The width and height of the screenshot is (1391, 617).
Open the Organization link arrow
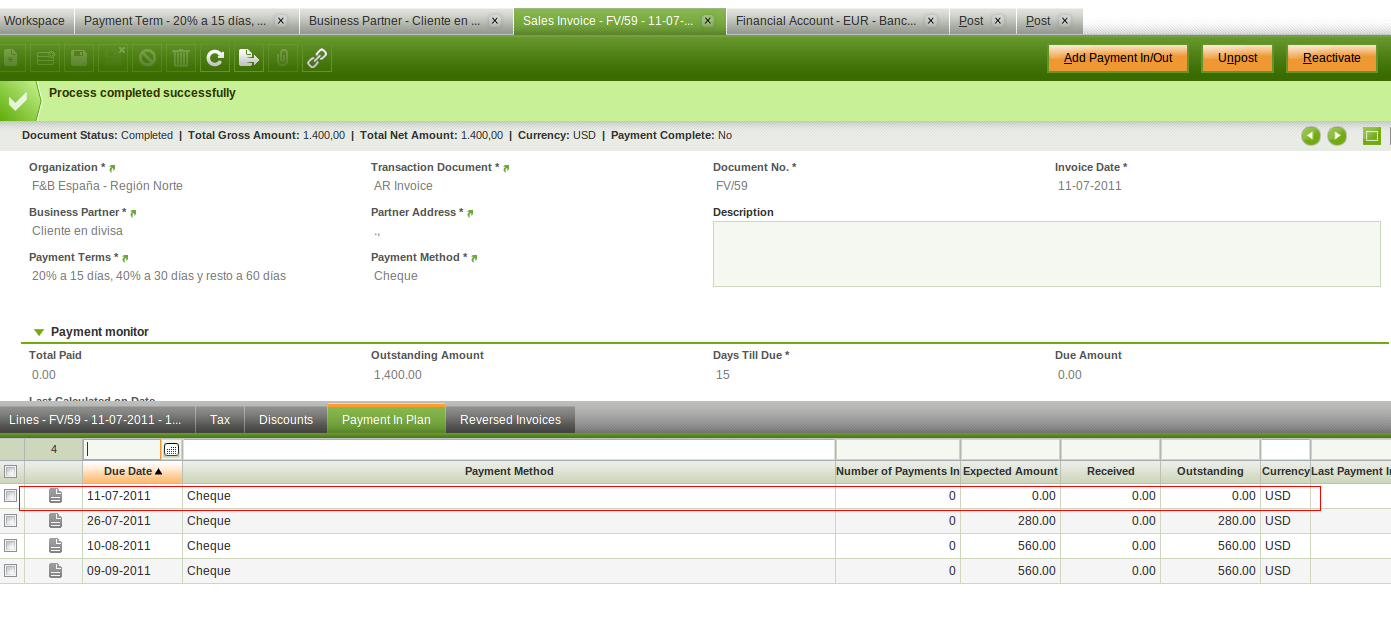pos(112,168)
